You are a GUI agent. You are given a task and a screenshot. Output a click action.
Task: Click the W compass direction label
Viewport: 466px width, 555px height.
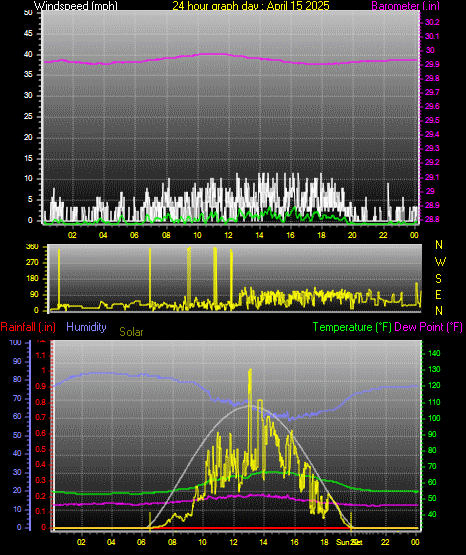coord(440,262)
